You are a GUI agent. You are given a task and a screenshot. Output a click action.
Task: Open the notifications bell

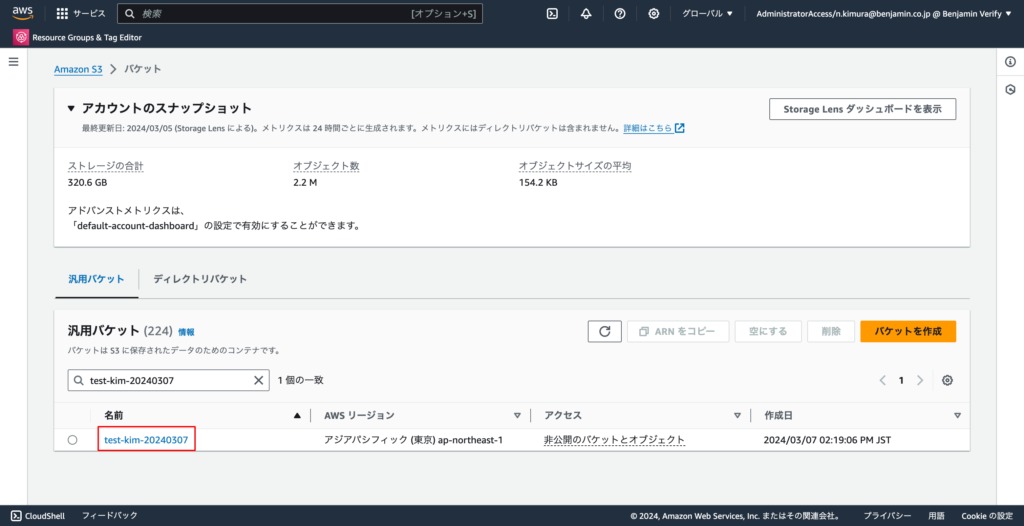click(586, 13)
